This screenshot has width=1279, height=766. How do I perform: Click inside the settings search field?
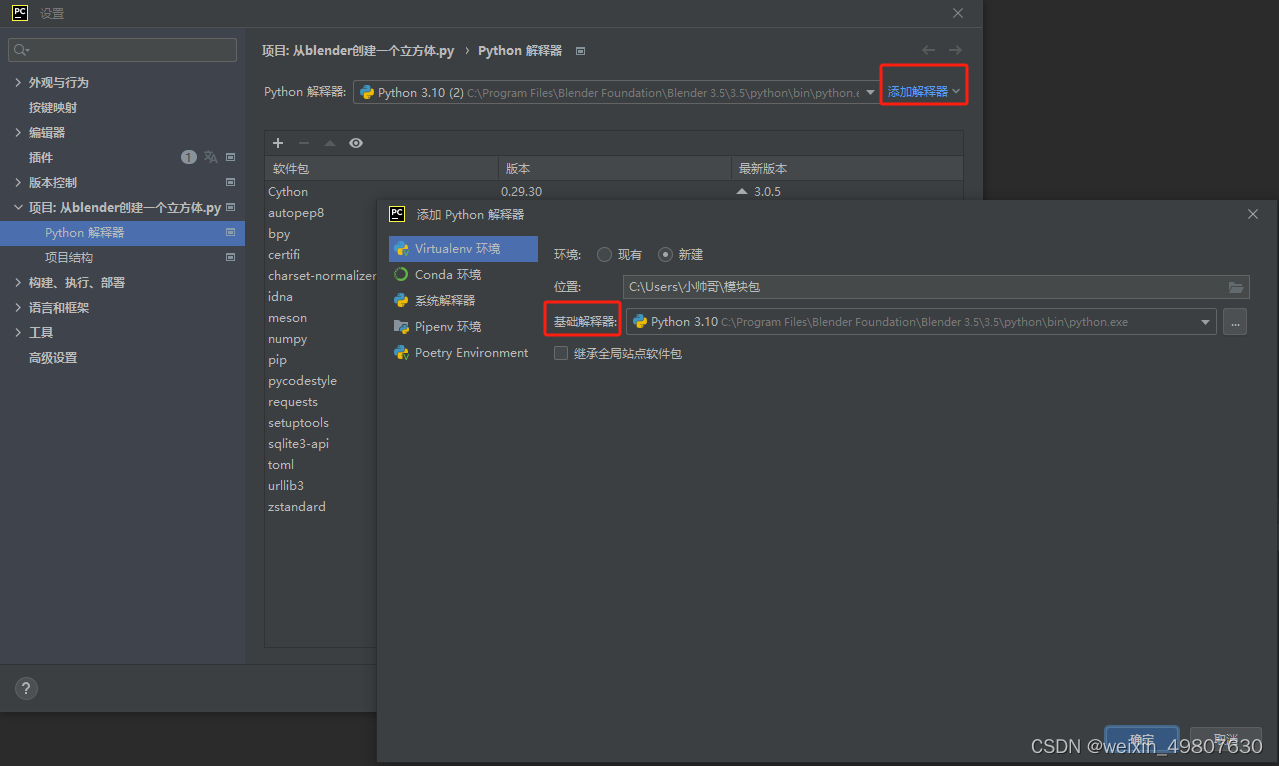click(122, 49)
